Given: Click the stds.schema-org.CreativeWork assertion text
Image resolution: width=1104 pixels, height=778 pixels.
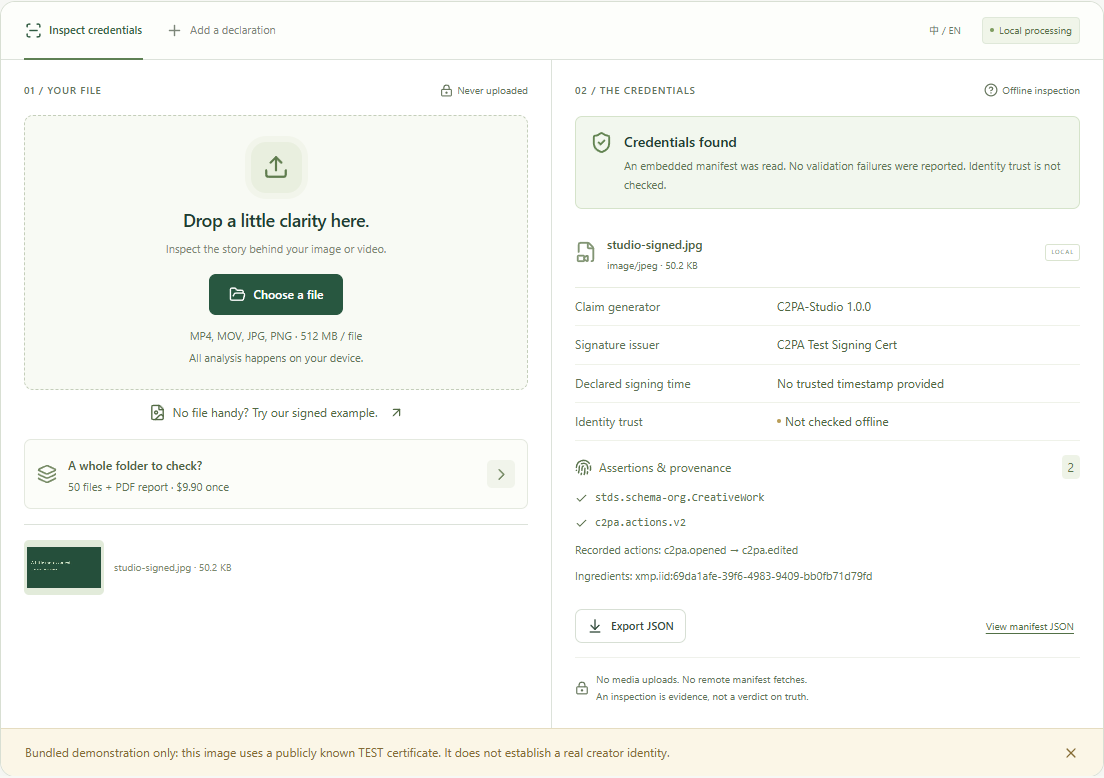Looking at the screenshot, I should point(679,498).
